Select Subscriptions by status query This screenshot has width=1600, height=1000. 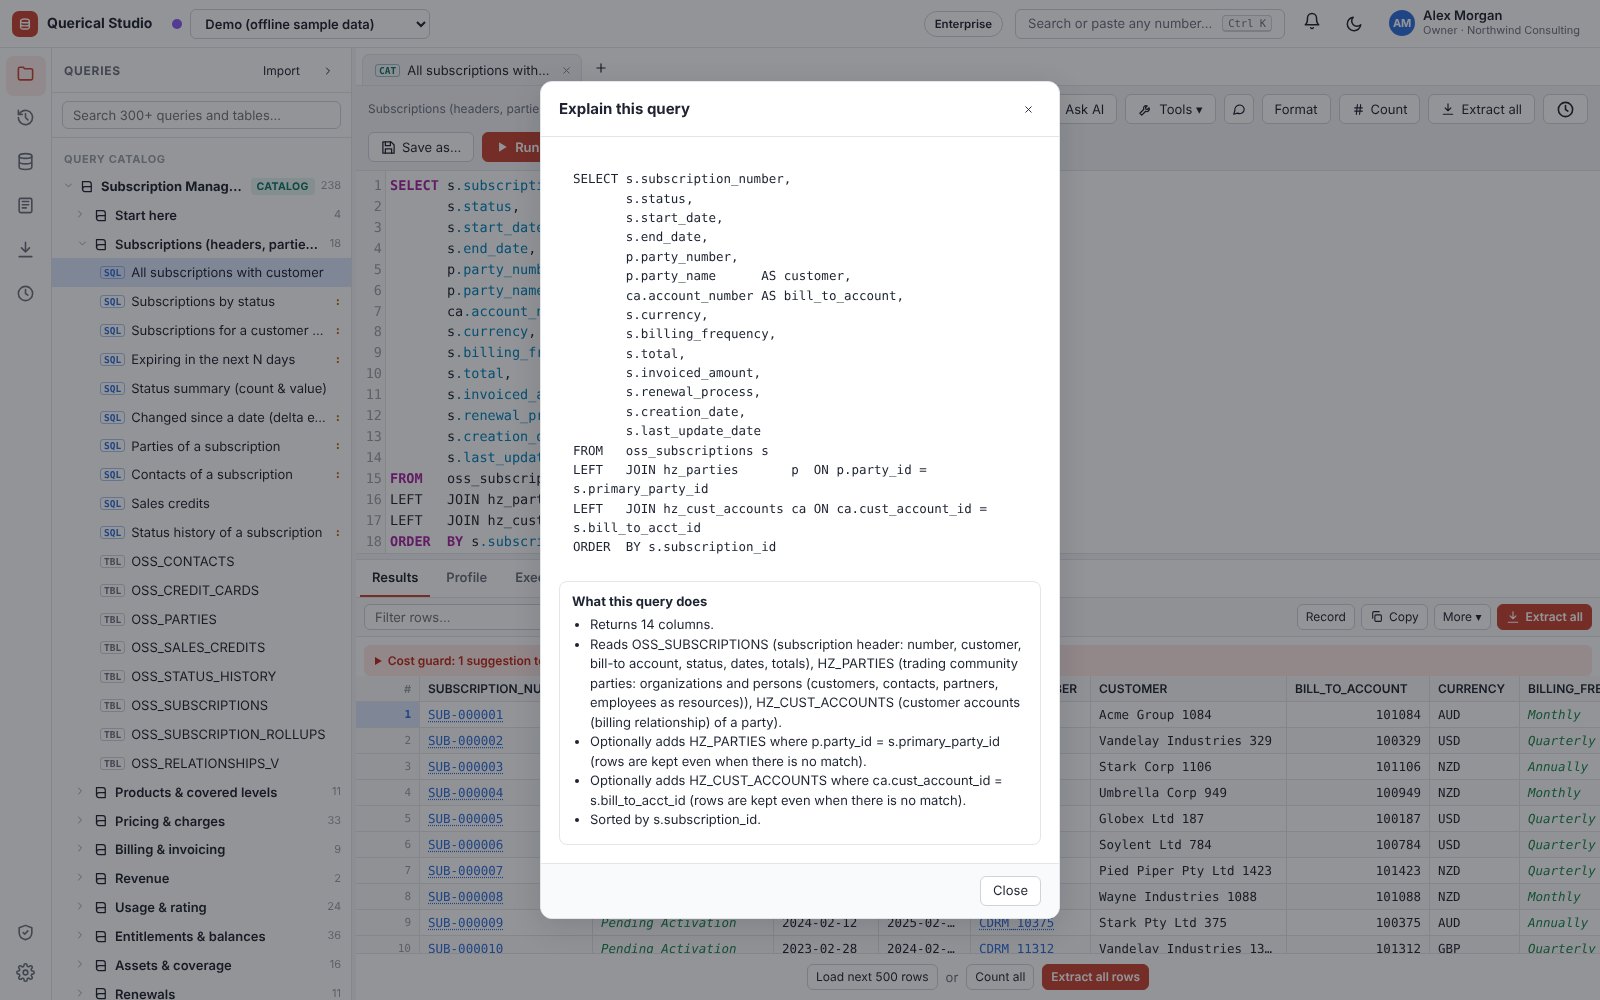pos(202,302)
